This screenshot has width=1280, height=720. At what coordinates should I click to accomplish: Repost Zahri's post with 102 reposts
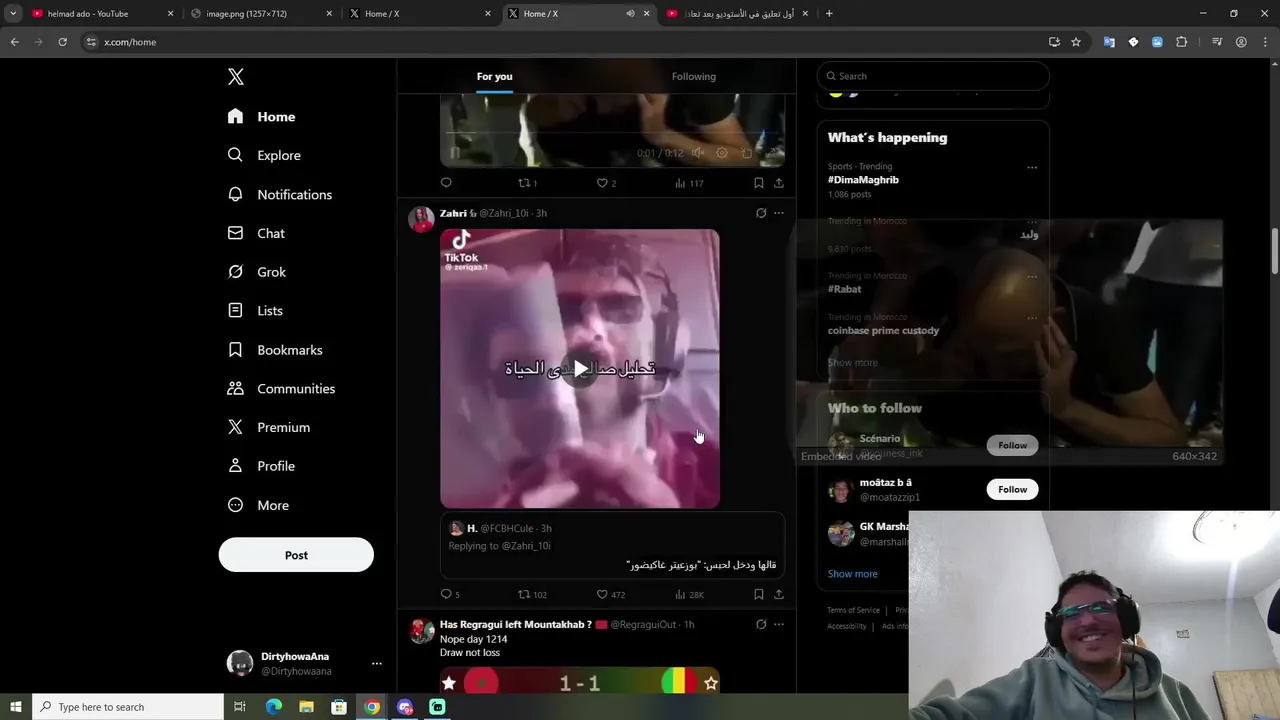[x=532, y=594]
